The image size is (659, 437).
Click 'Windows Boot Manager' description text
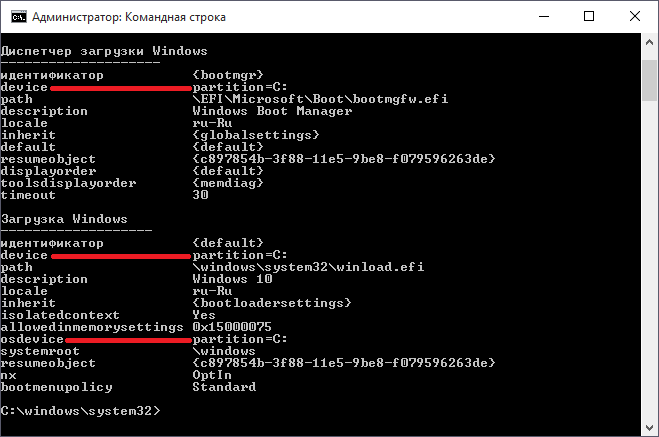pyautogui.click(x=272, y=111)
